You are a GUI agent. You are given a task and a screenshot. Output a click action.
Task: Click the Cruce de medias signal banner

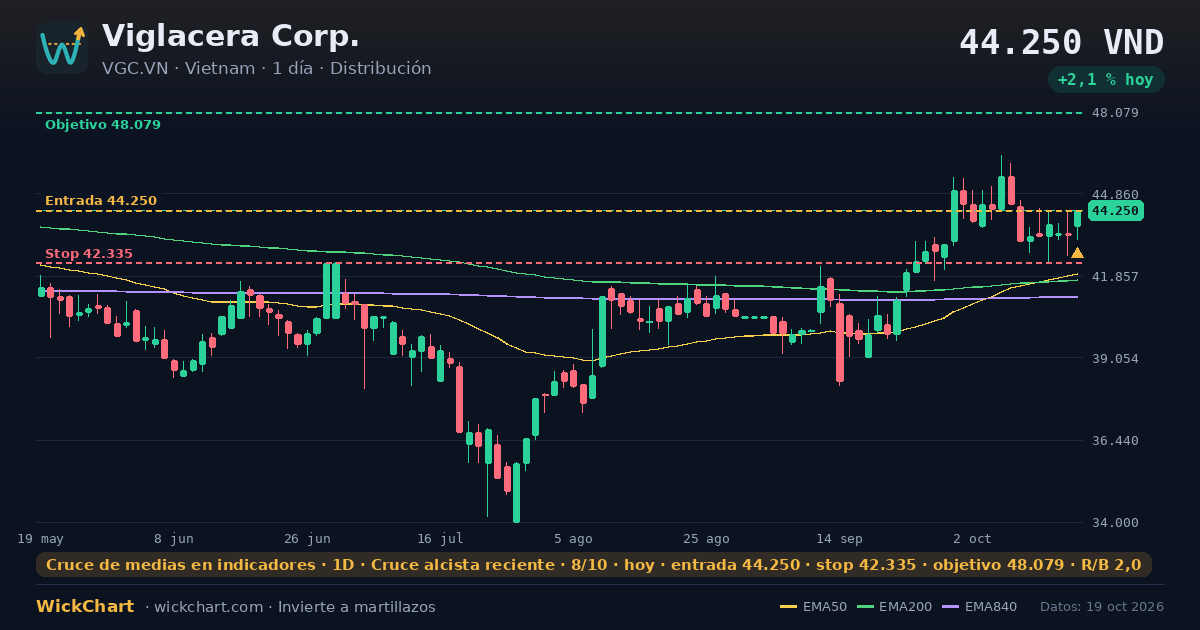pos(594,565)
